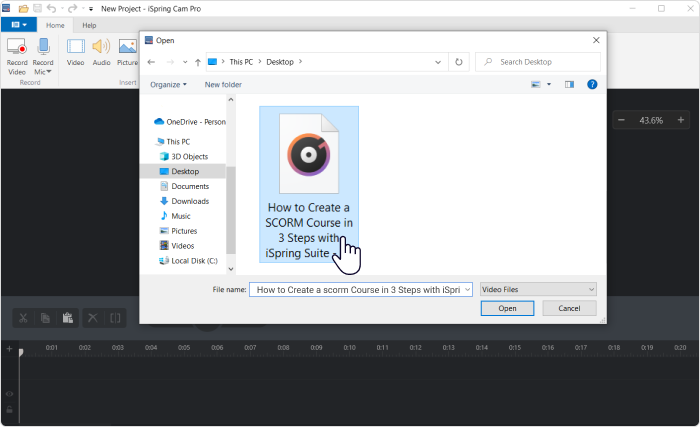Click the Cut scissors tool

point(23,318)
